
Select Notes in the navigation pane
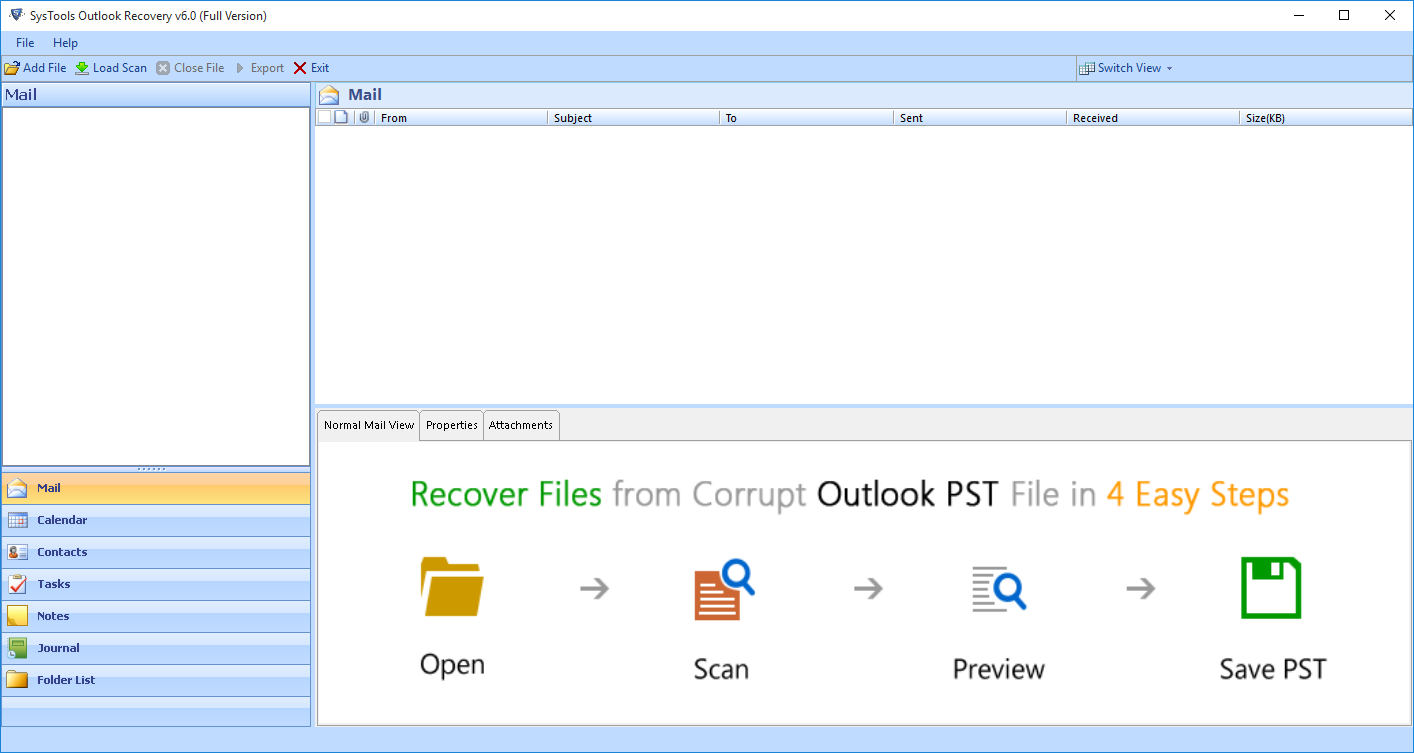(156, 617)
